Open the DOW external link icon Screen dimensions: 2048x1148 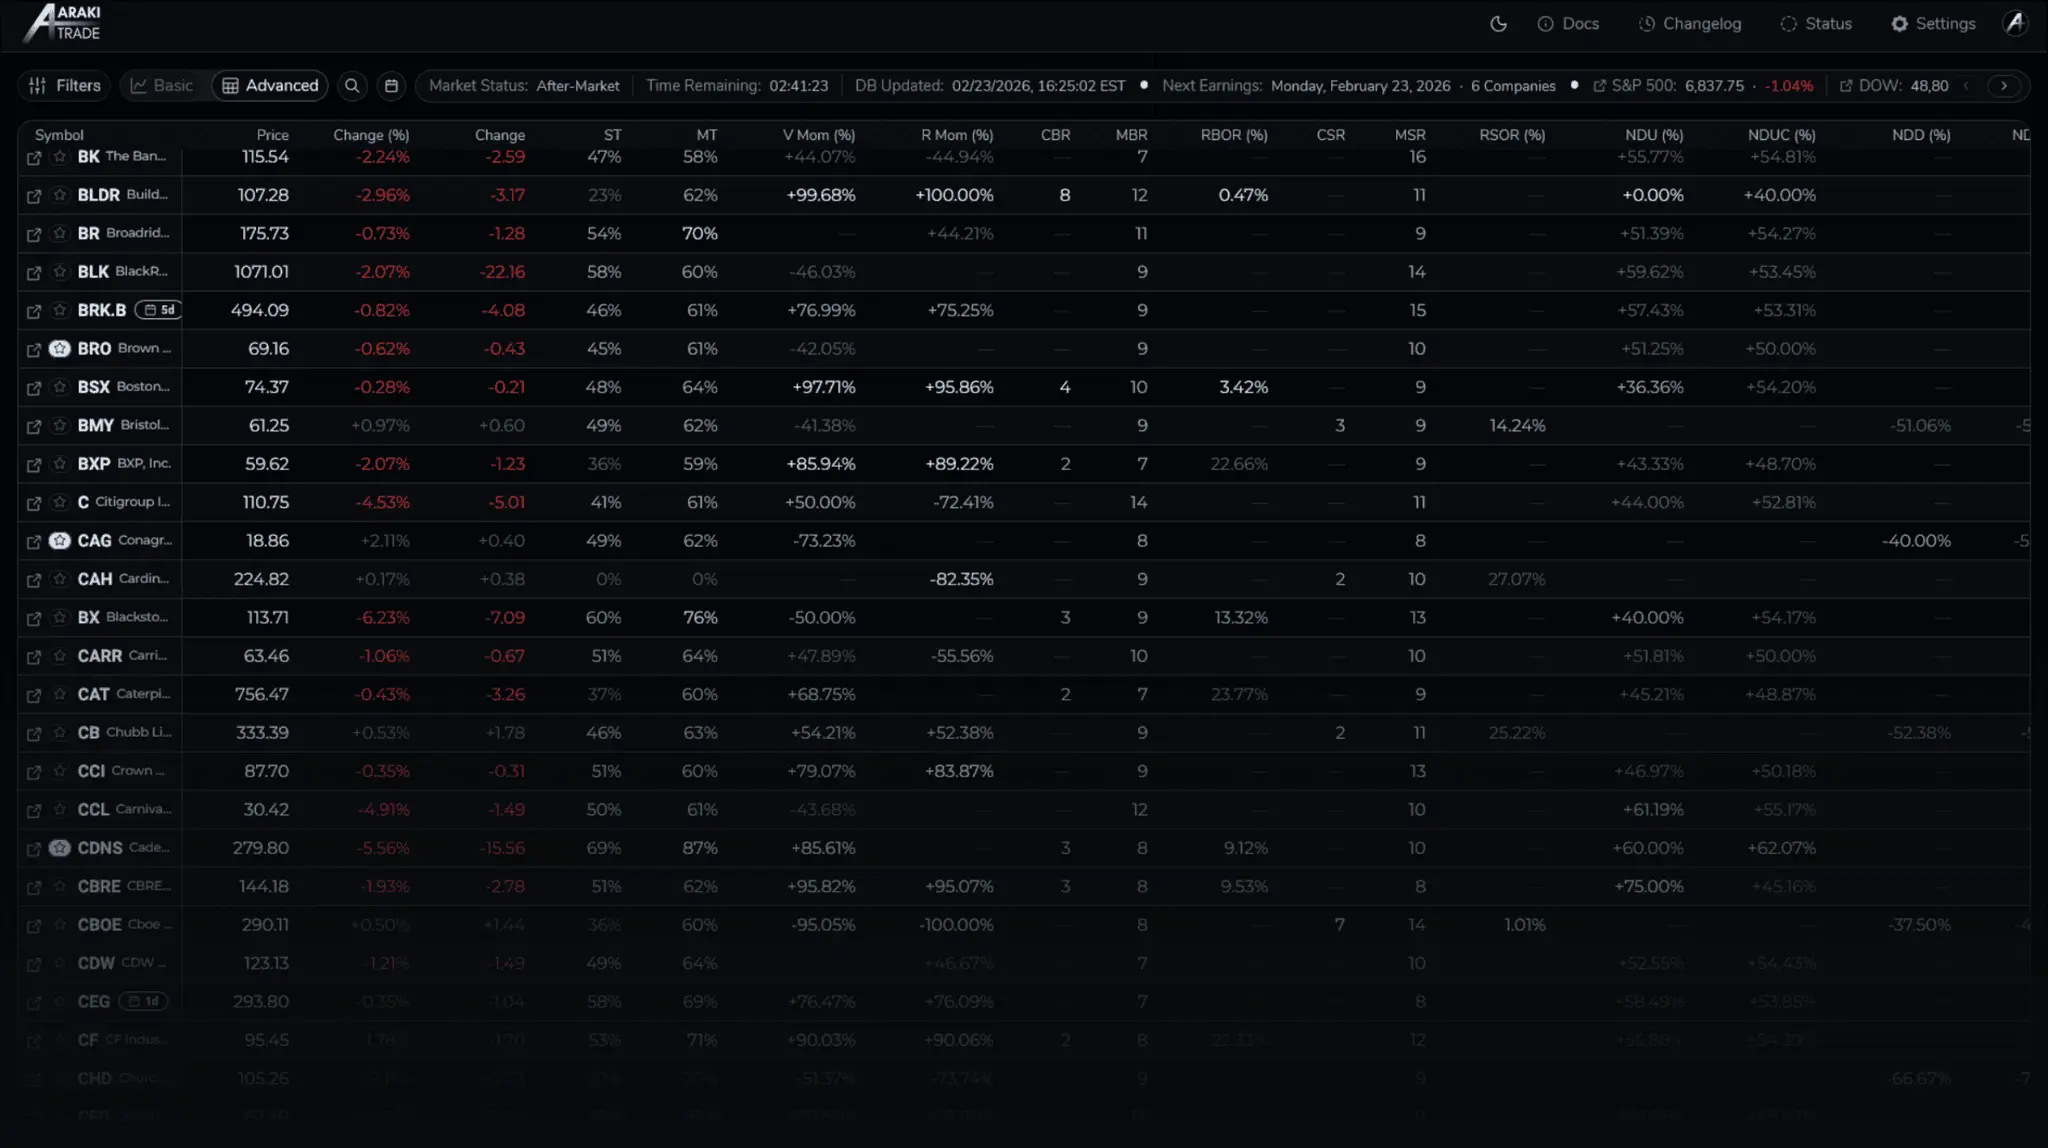tap(1846, 86)
